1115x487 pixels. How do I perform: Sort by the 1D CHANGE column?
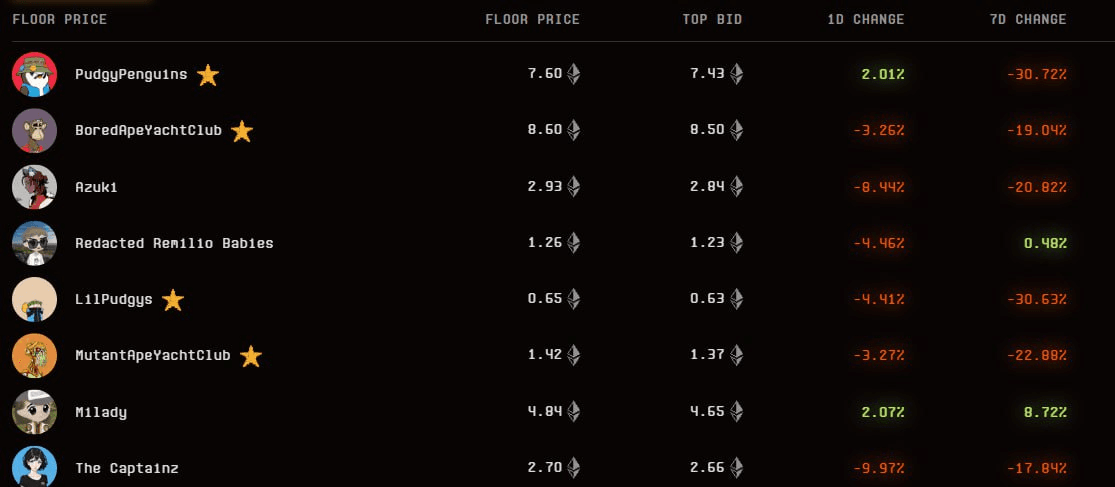(x=865, y=19)
